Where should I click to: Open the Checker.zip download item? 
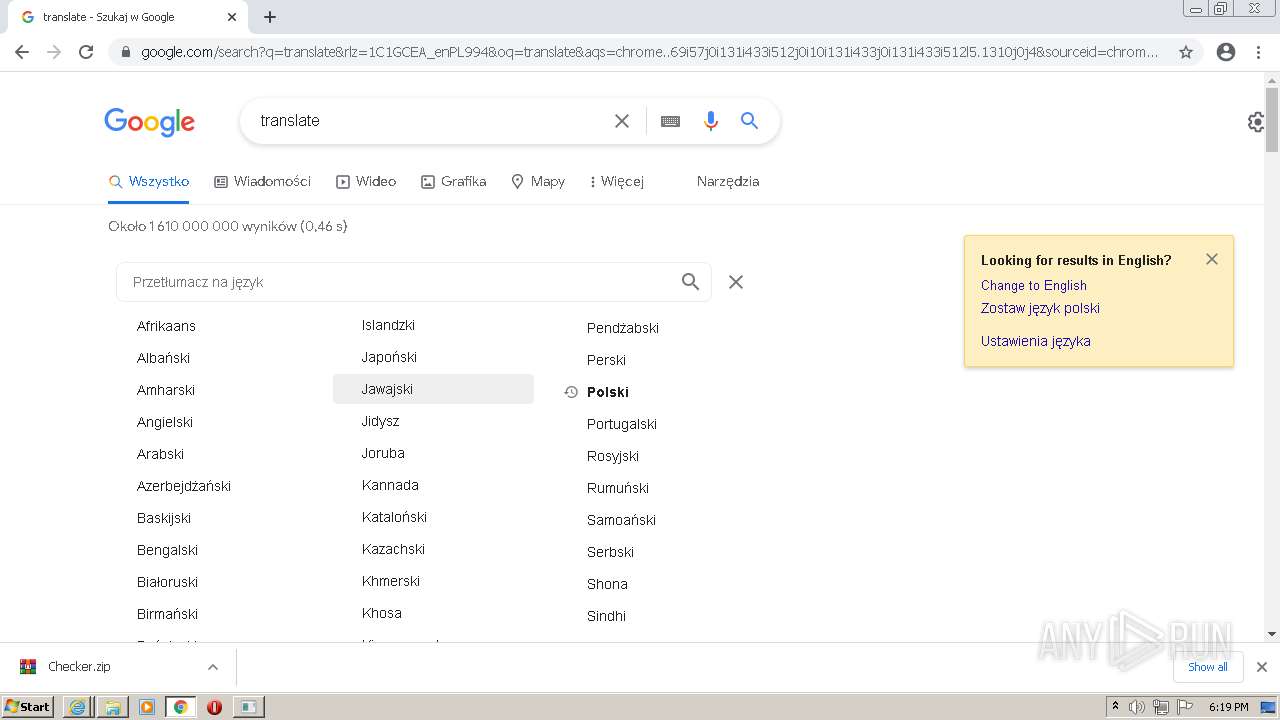[80, 667]
